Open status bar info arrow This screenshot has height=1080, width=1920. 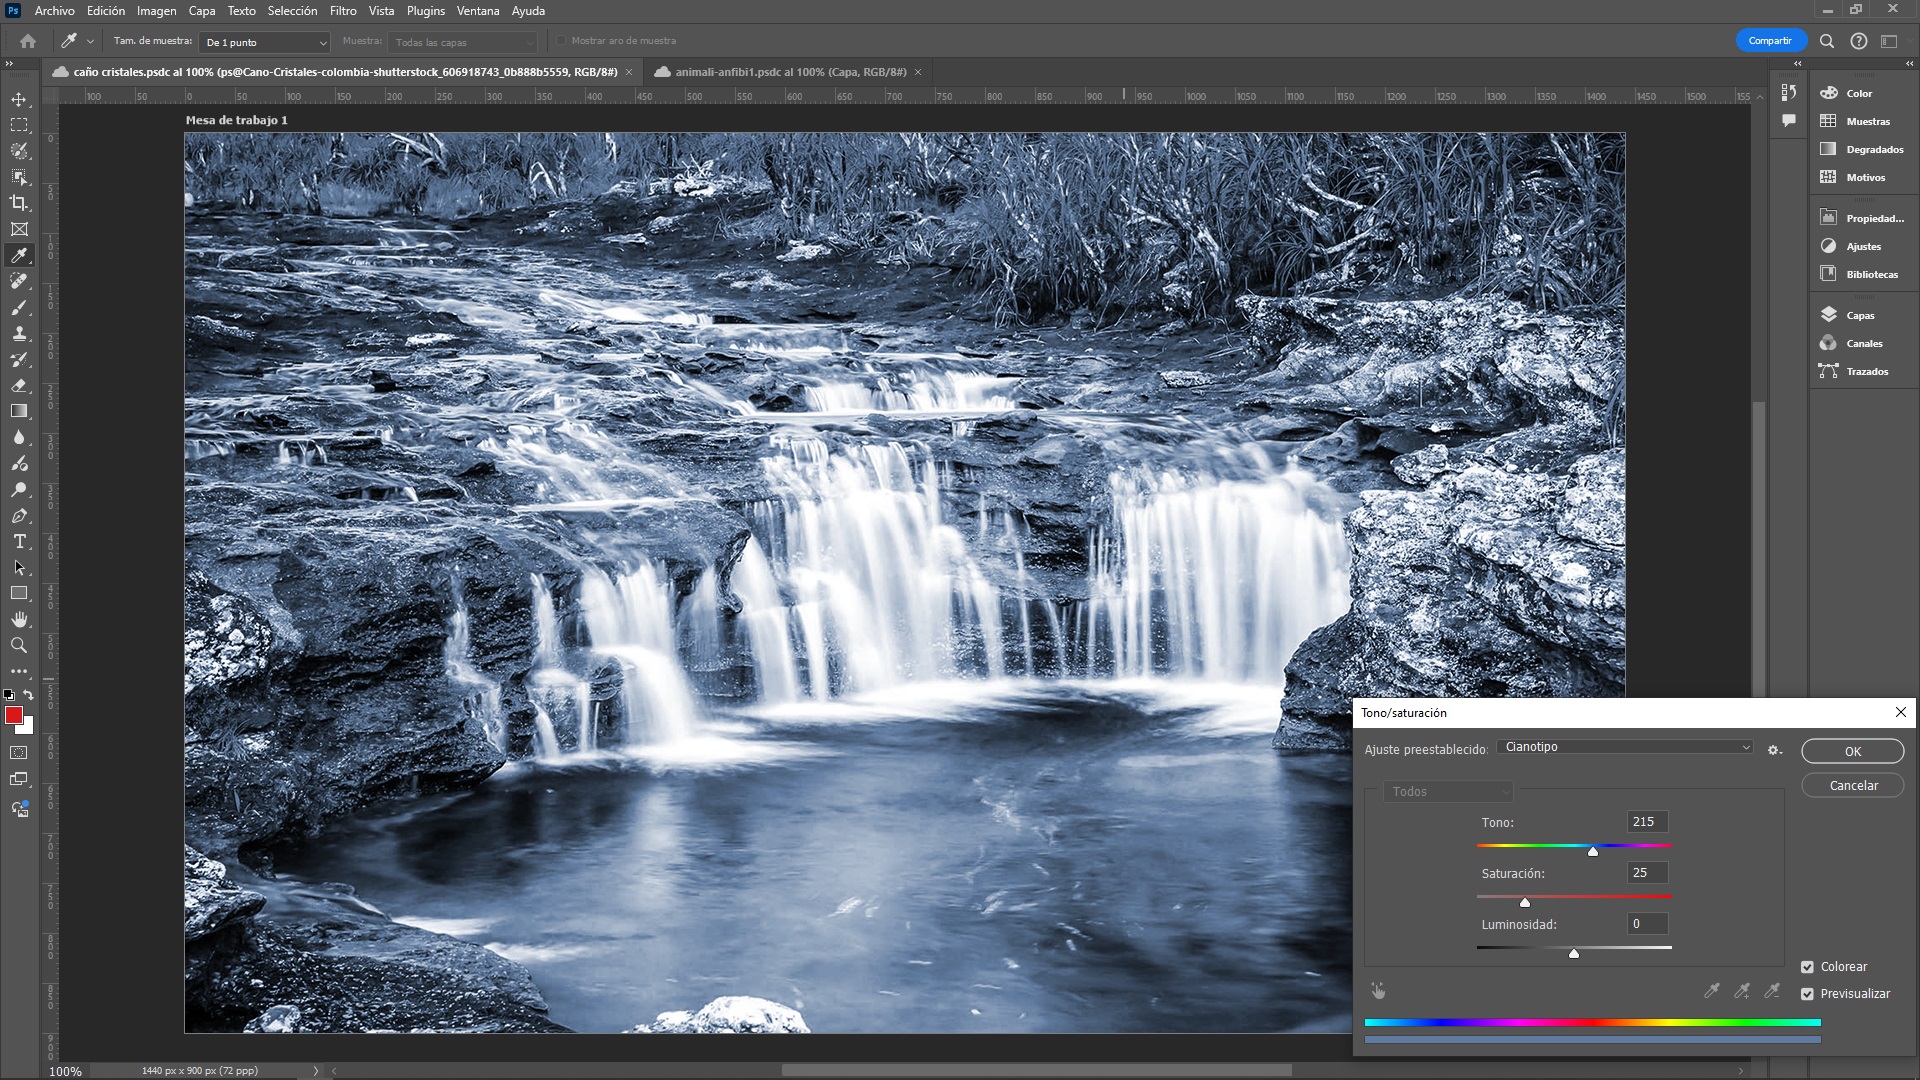pyautogui.click(x=316, y=1071)
